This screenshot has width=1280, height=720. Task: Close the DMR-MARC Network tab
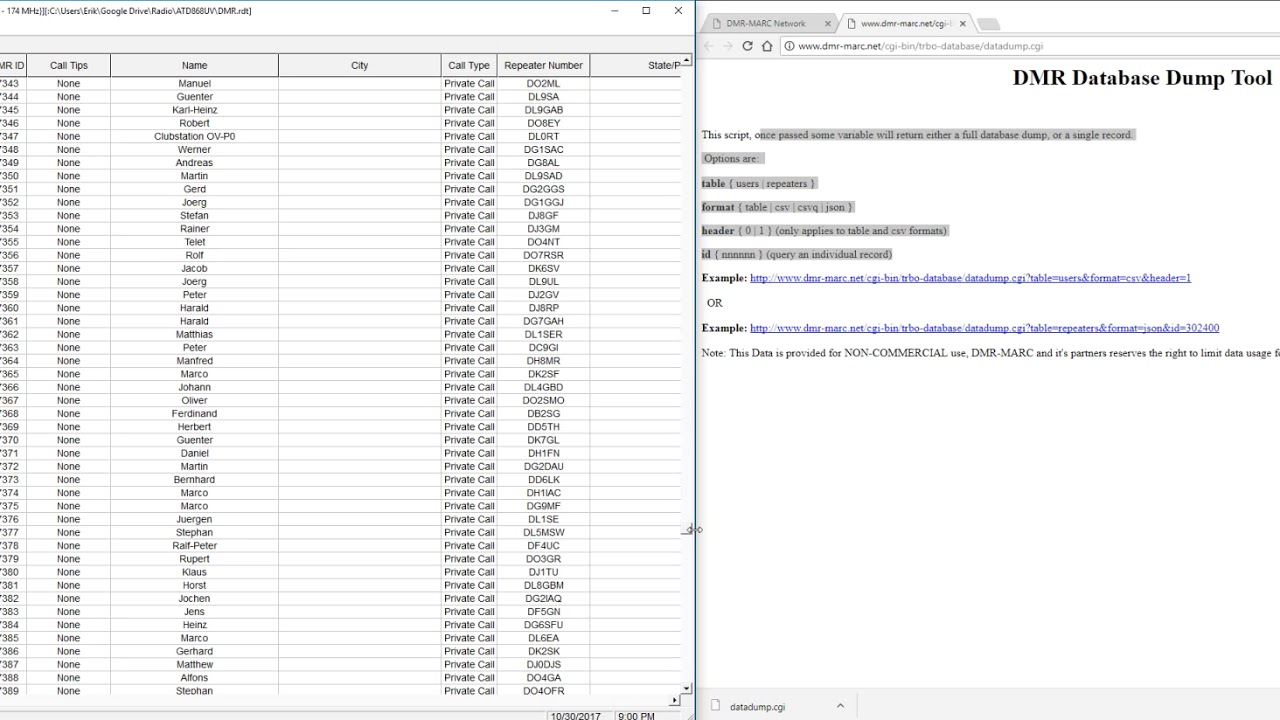828,23
